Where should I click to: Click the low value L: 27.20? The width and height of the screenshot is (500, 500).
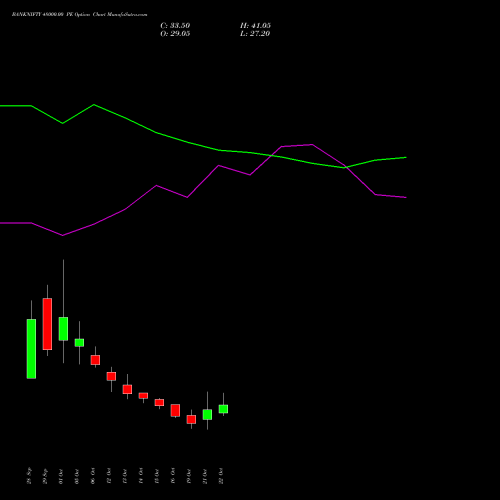tap(255, 34)
